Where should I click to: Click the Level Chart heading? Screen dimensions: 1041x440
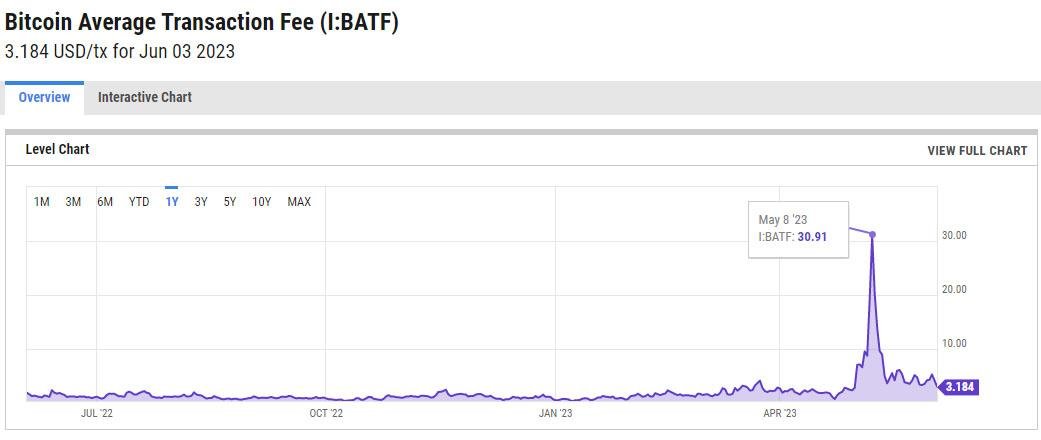[x=57, y=149]
